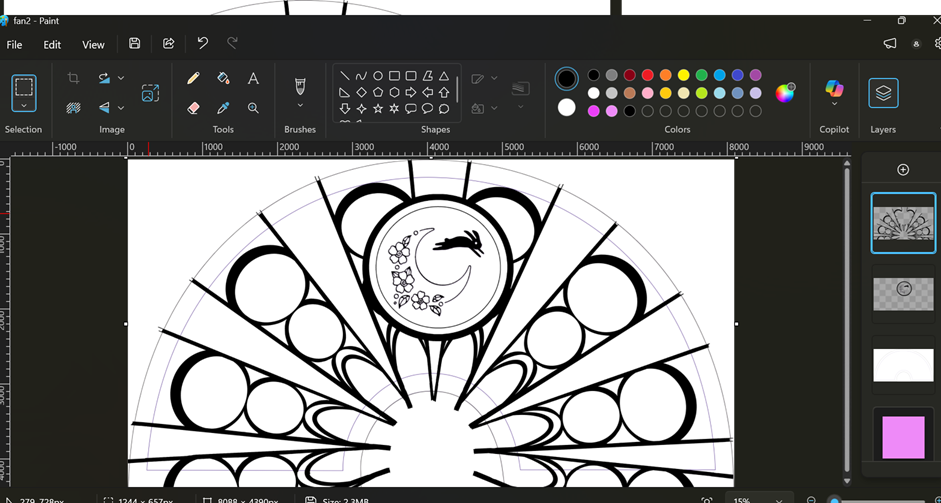Choose the Diamond shape
The height and width of the screenshot is (503, 941).
(x=361, y=92)
